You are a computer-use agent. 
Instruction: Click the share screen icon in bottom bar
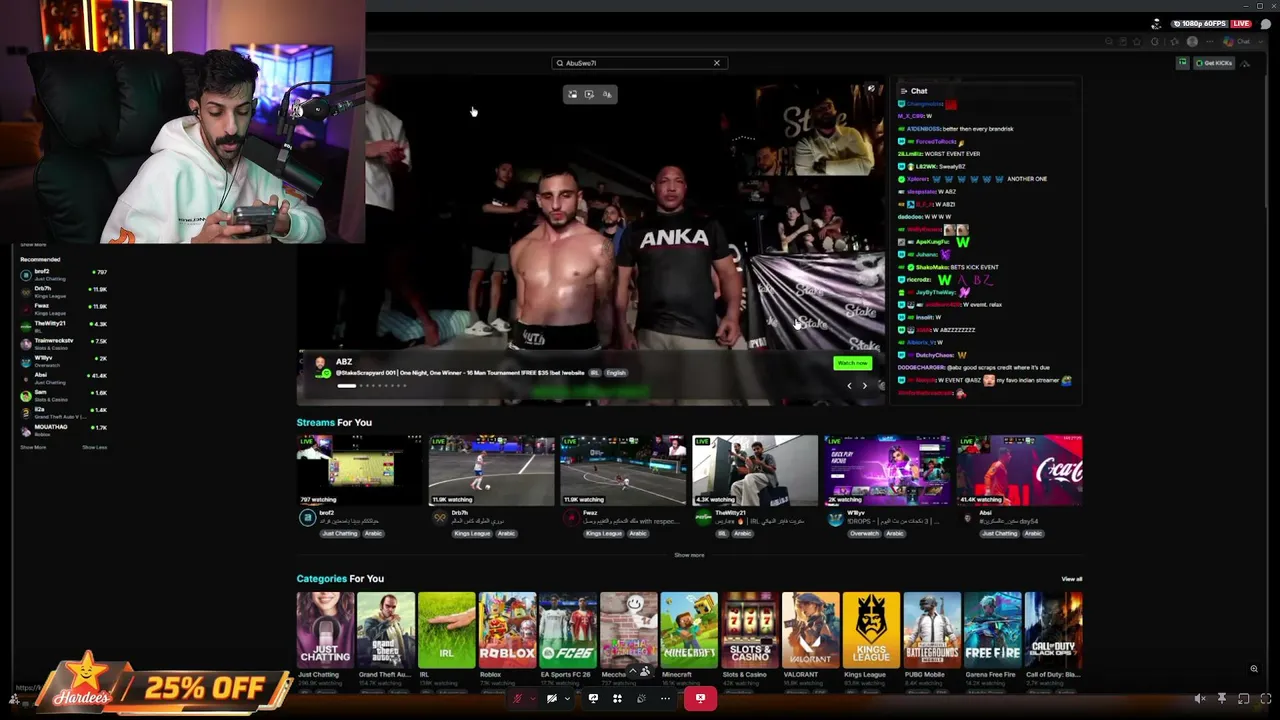593,699
